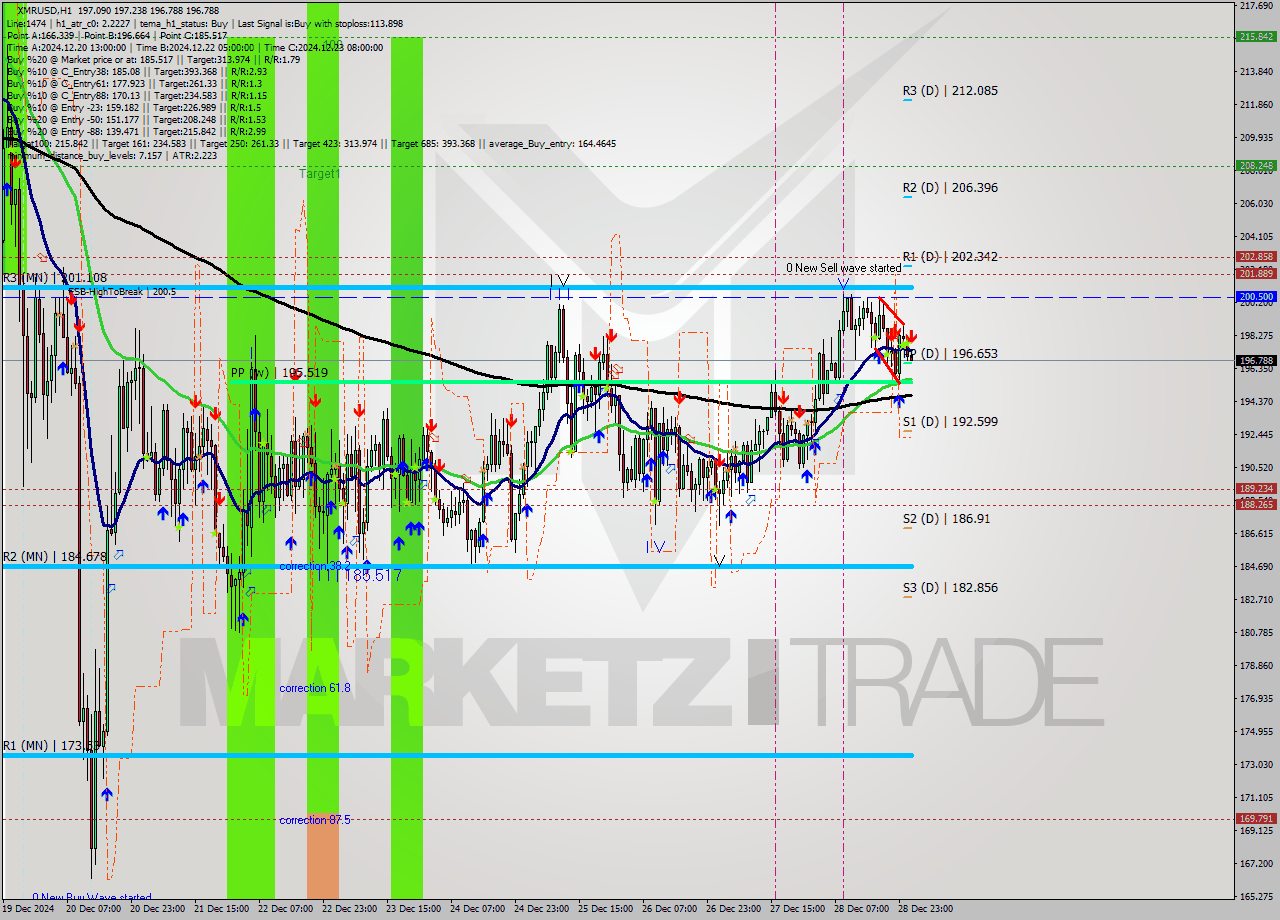This screenshot has width=1280, height=920.
Task: Click the 'FSB-HighToBreak | 200.5' label
Action: click(x=122, y=292)
